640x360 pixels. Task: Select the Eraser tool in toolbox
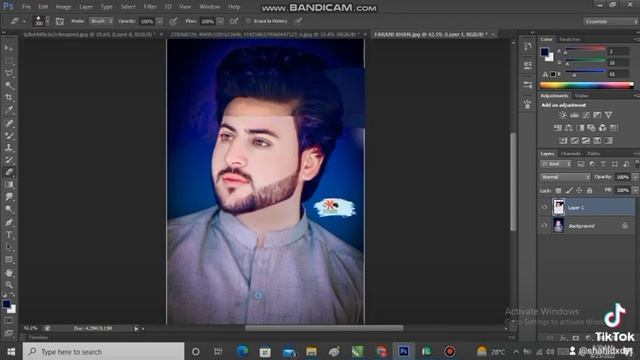pos(9,172)
